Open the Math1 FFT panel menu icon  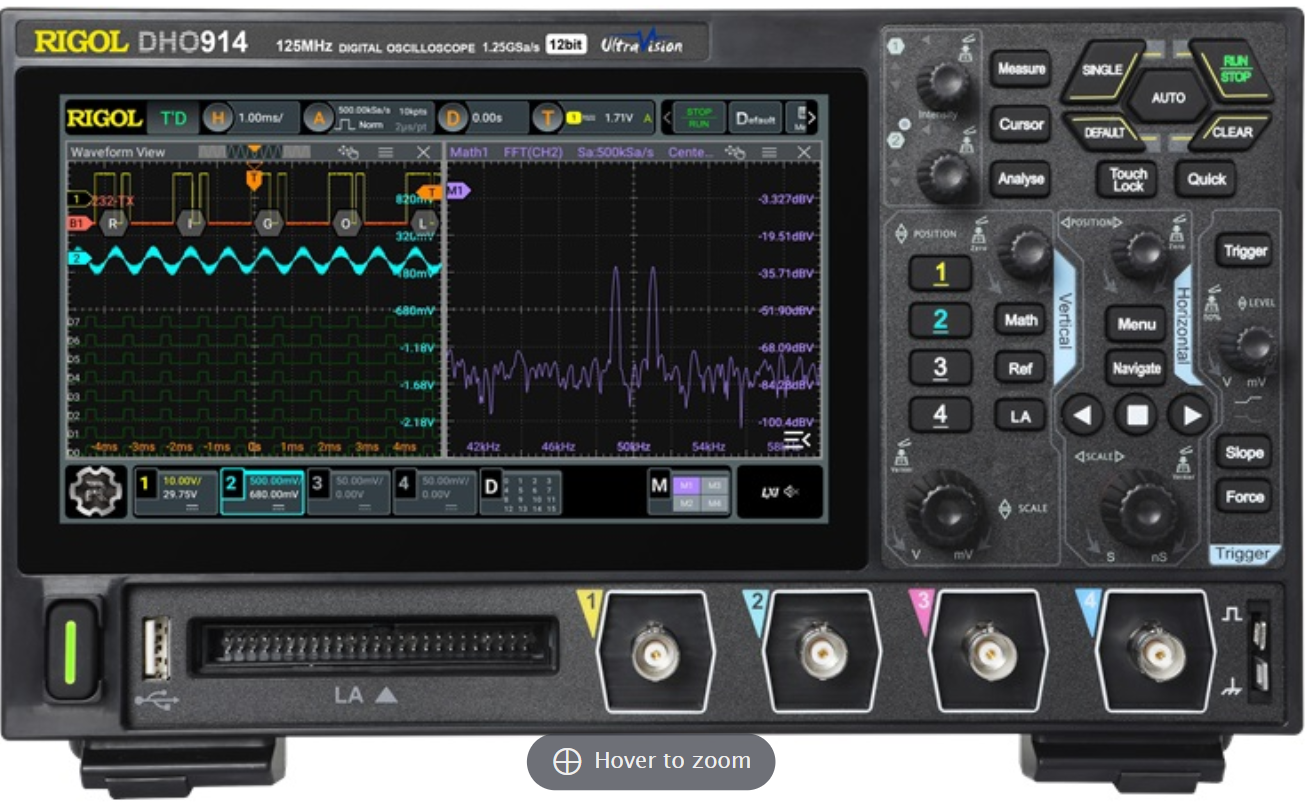click(x=769, y=152)
